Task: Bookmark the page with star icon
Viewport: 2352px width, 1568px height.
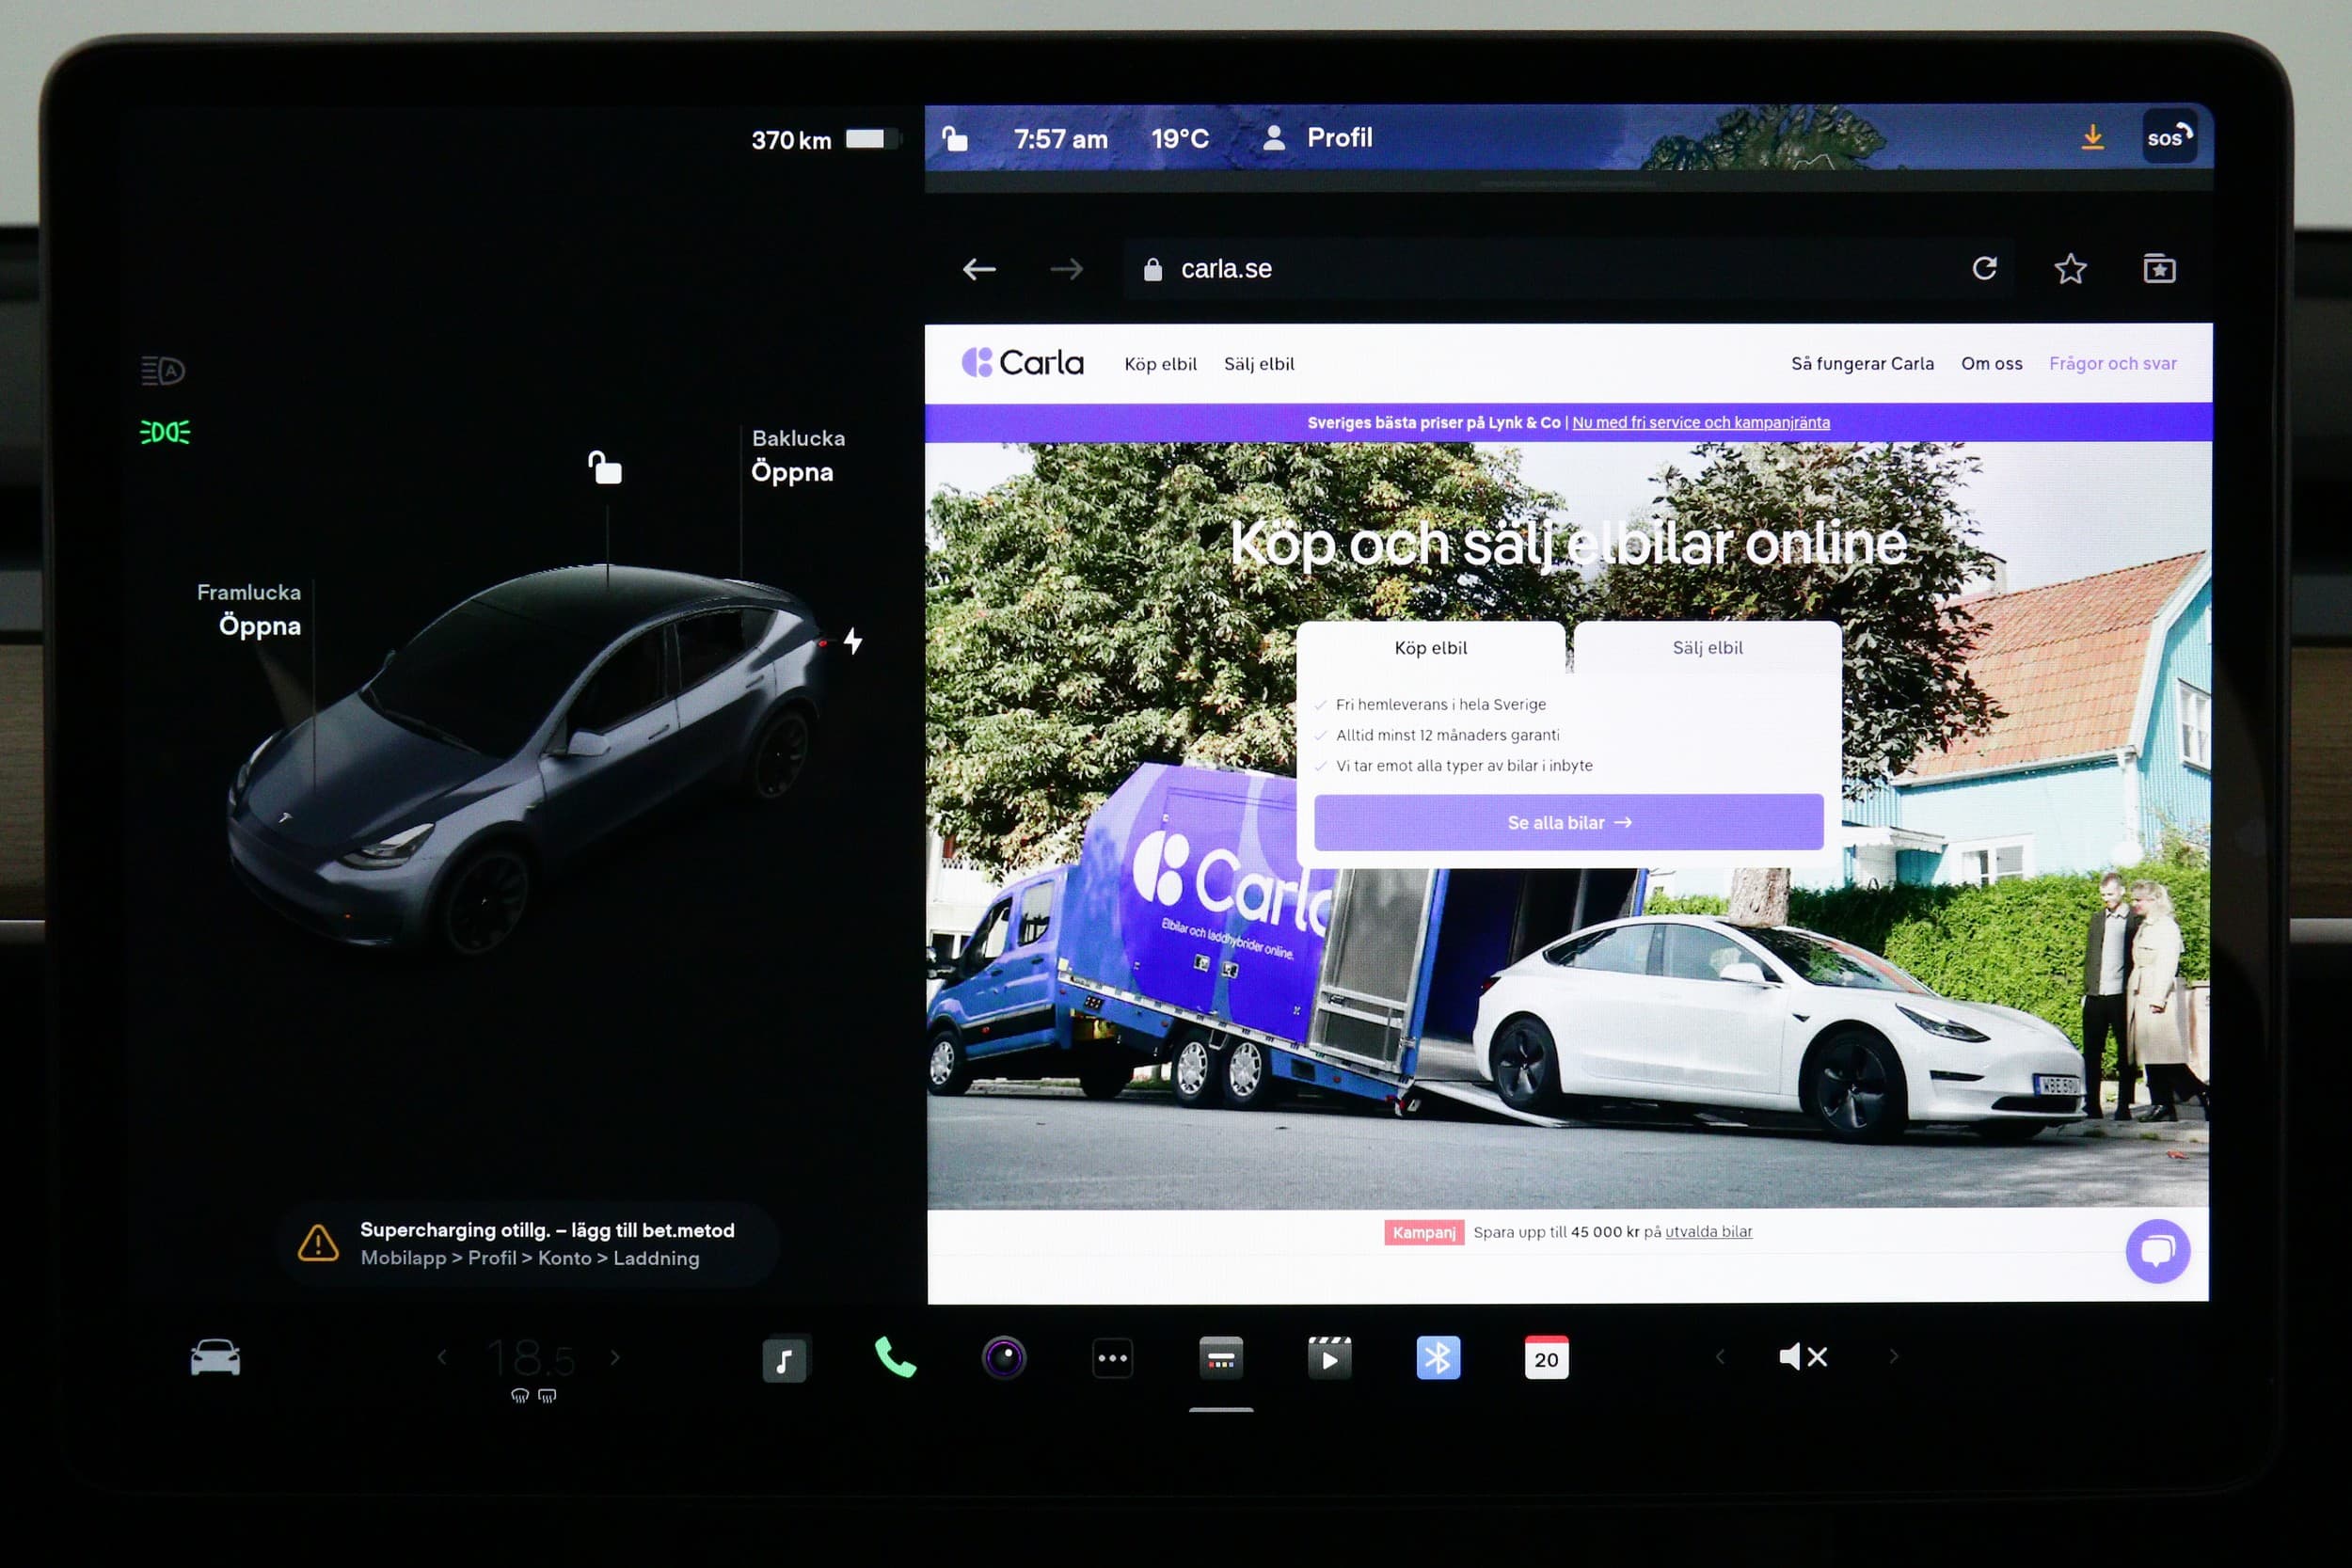Action: 2071,268
